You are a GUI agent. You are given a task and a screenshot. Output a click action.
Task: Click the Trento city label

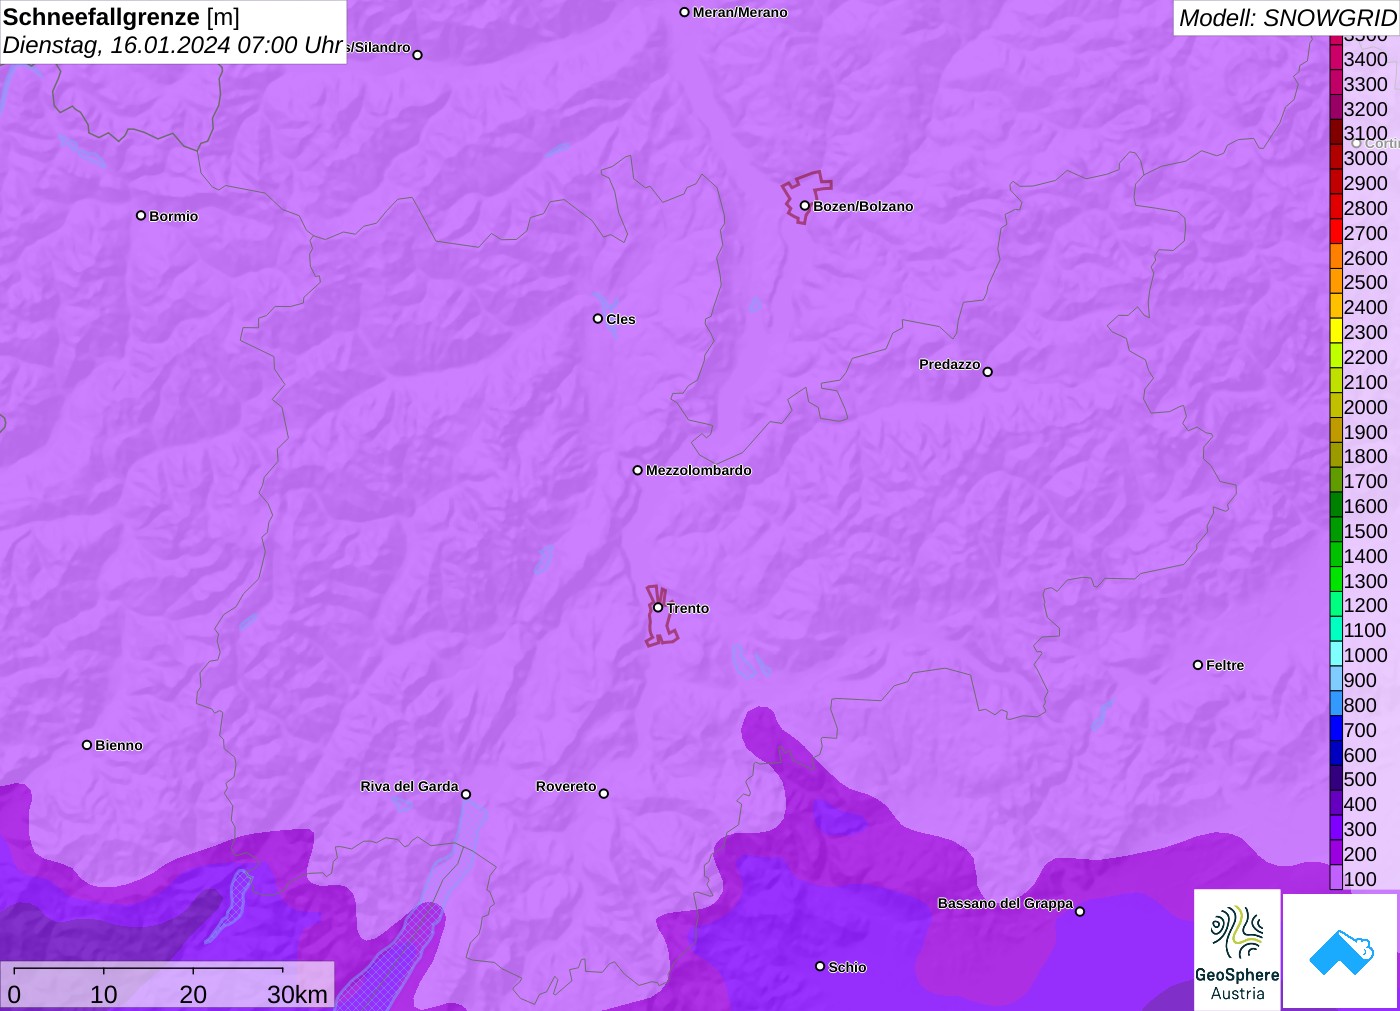click(688, 608)
